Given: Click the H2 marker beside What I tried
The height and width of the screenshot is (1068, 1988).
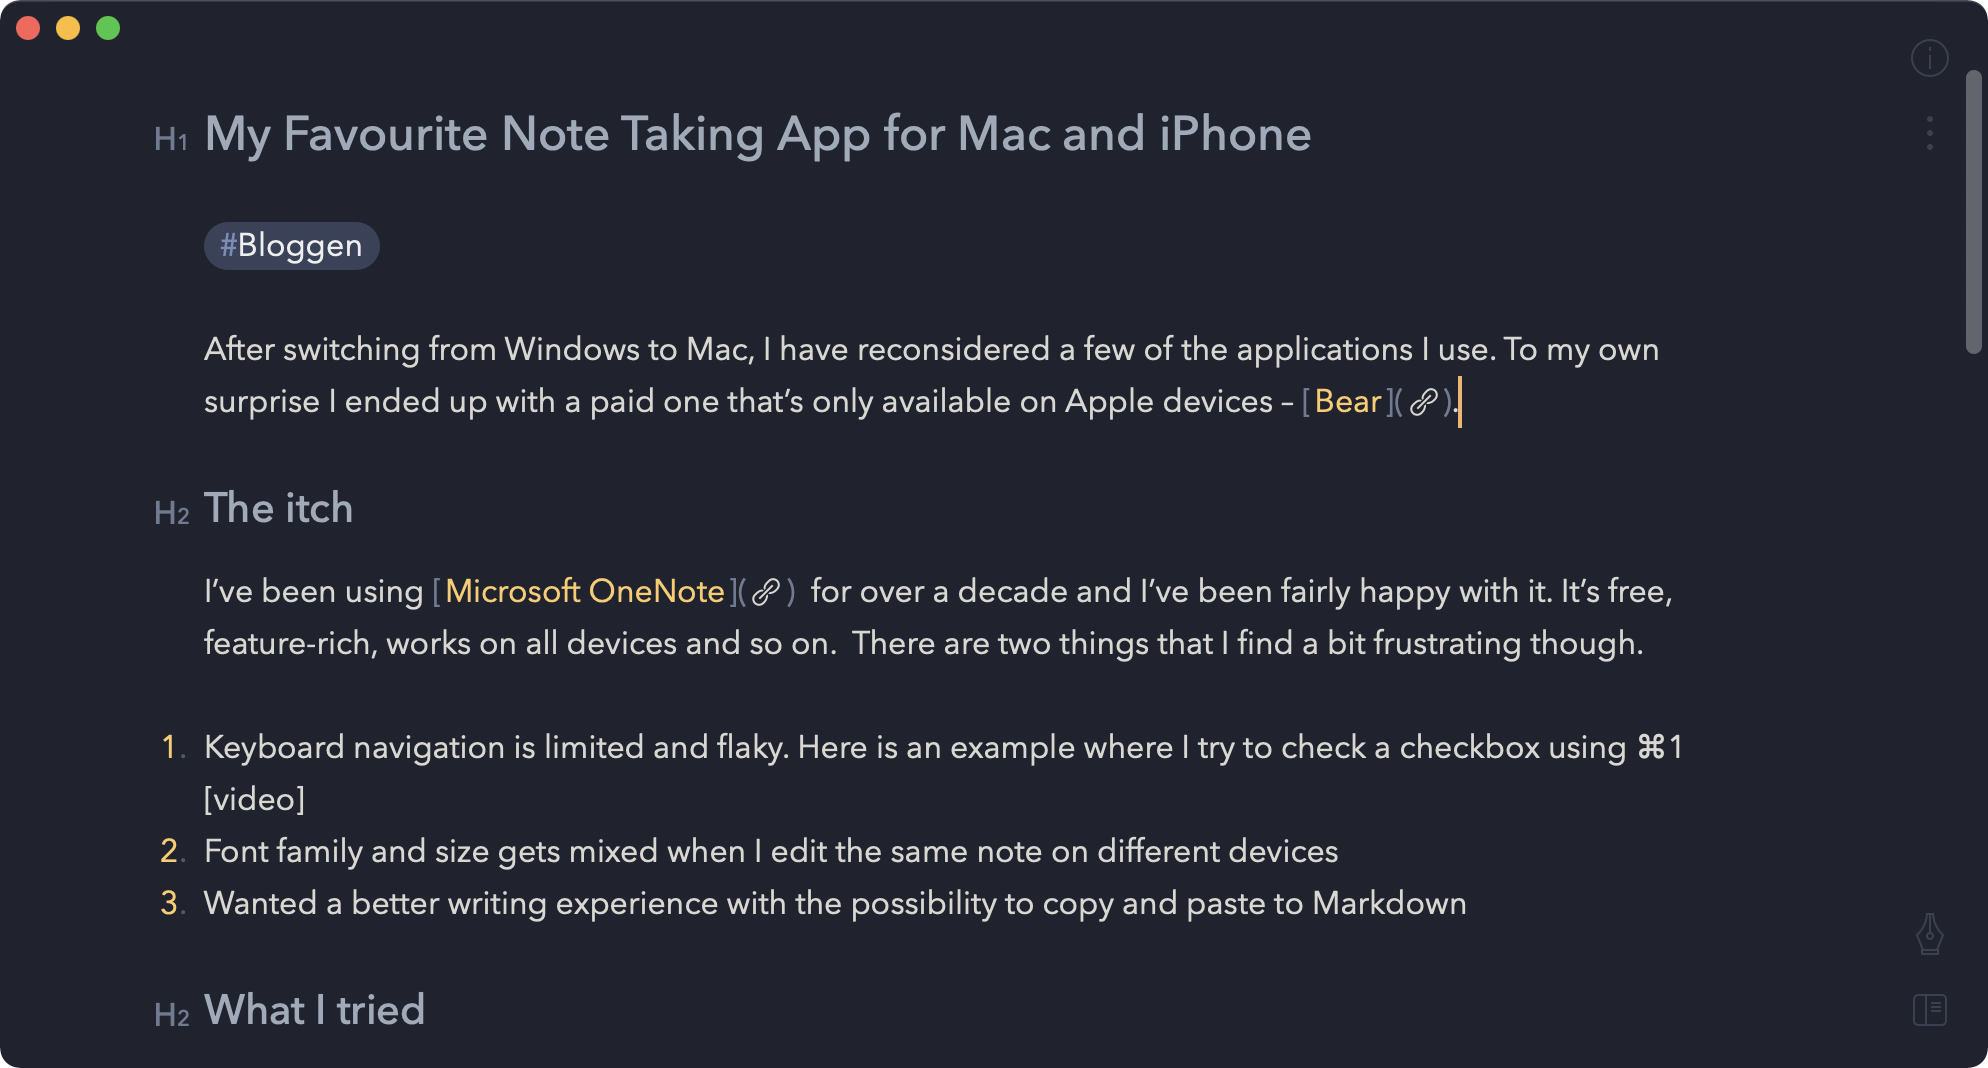Looking at the screenshot, I should pyautogui.click(x=171, y=1015).
